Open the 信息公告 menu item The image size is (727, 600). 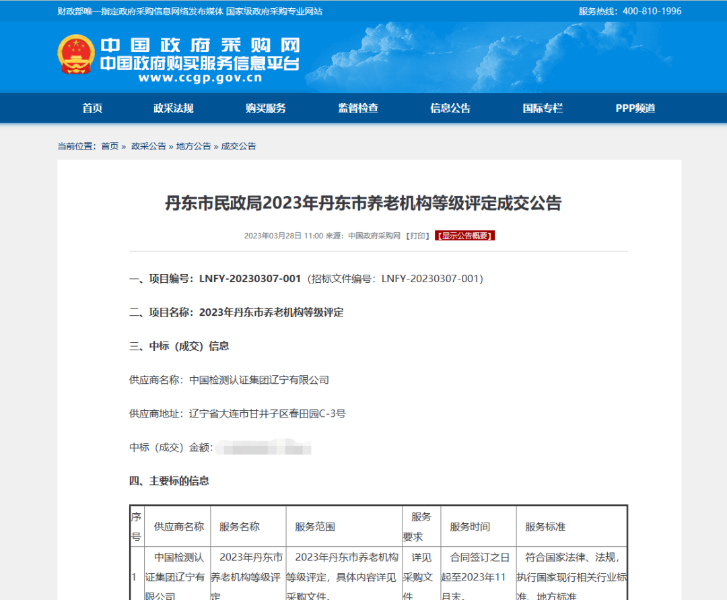(x=450, y=108)
